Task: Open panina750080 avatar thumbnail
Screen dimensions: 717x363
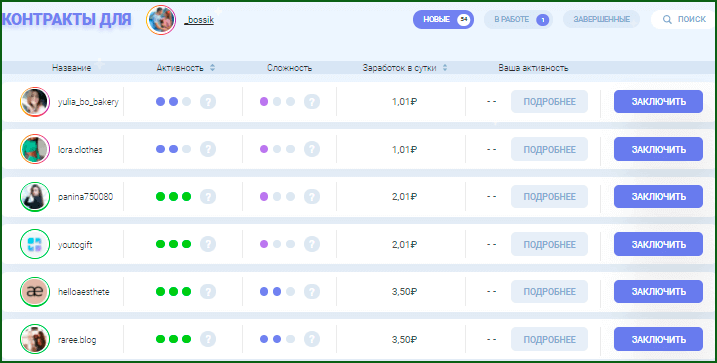Action: (35, 197)
